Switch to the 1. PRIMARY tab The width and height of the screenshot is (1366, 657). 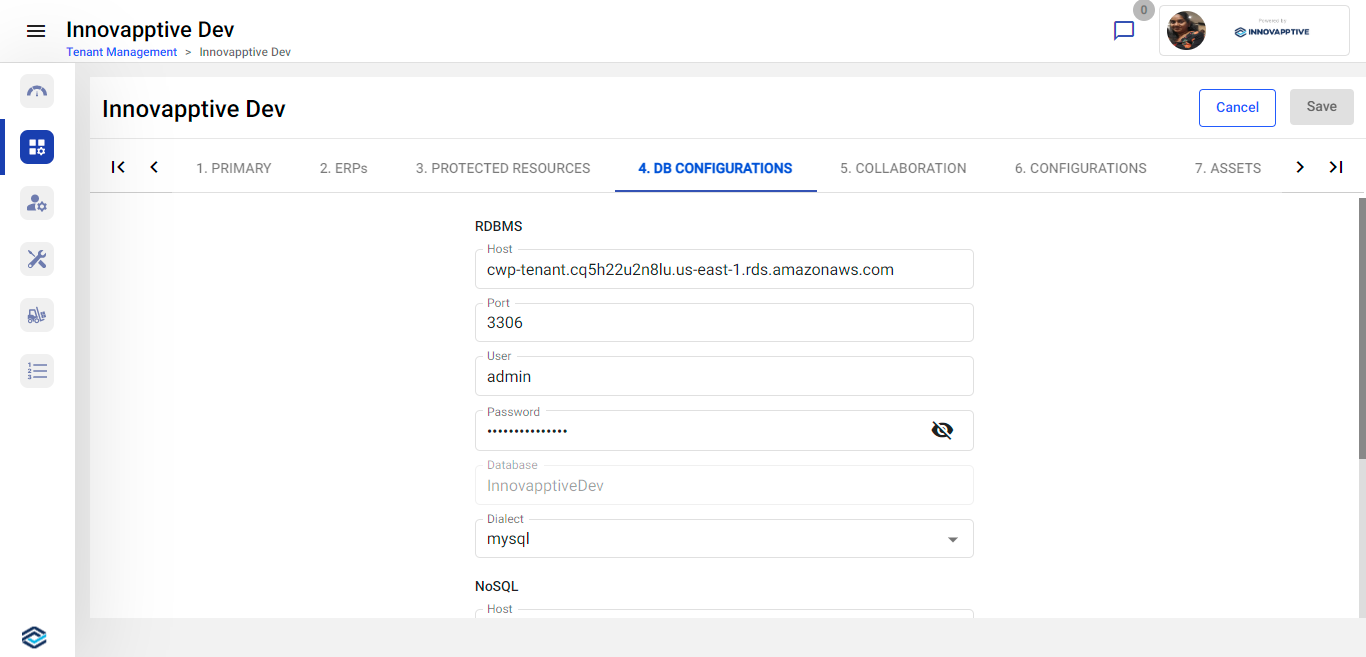click(234, 168)
